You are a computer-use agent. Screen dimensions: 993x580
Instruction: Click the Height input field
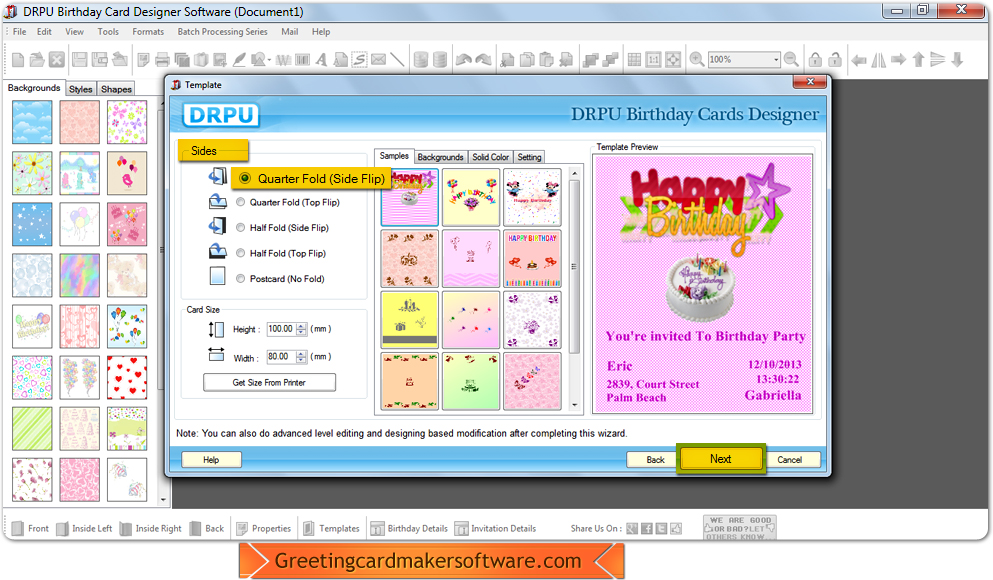[281, 329]
